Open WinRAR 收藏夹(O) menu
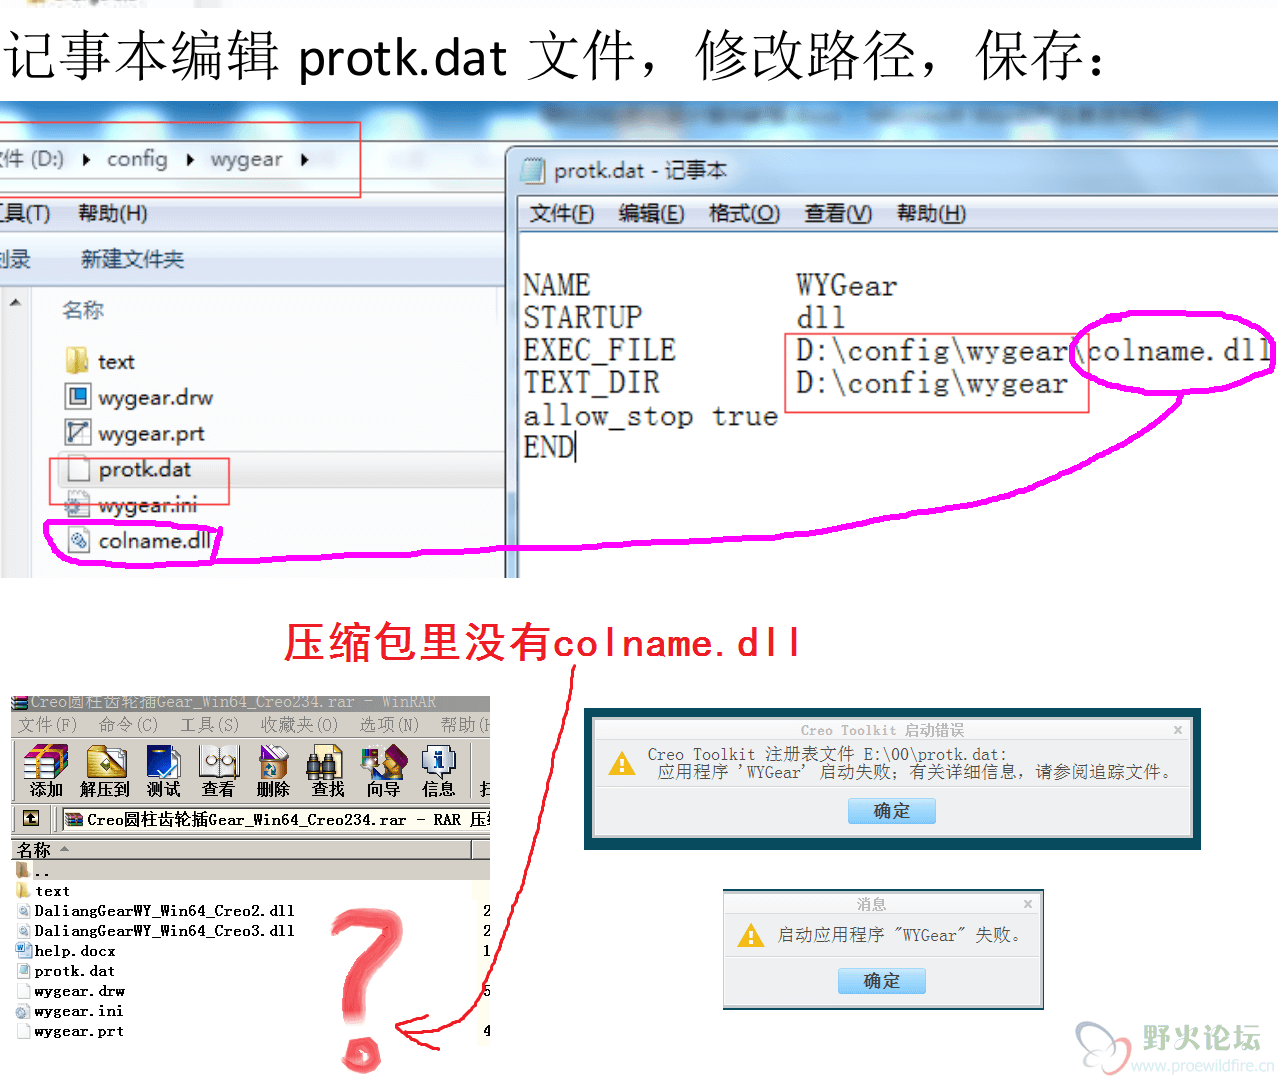 point(299,725)
